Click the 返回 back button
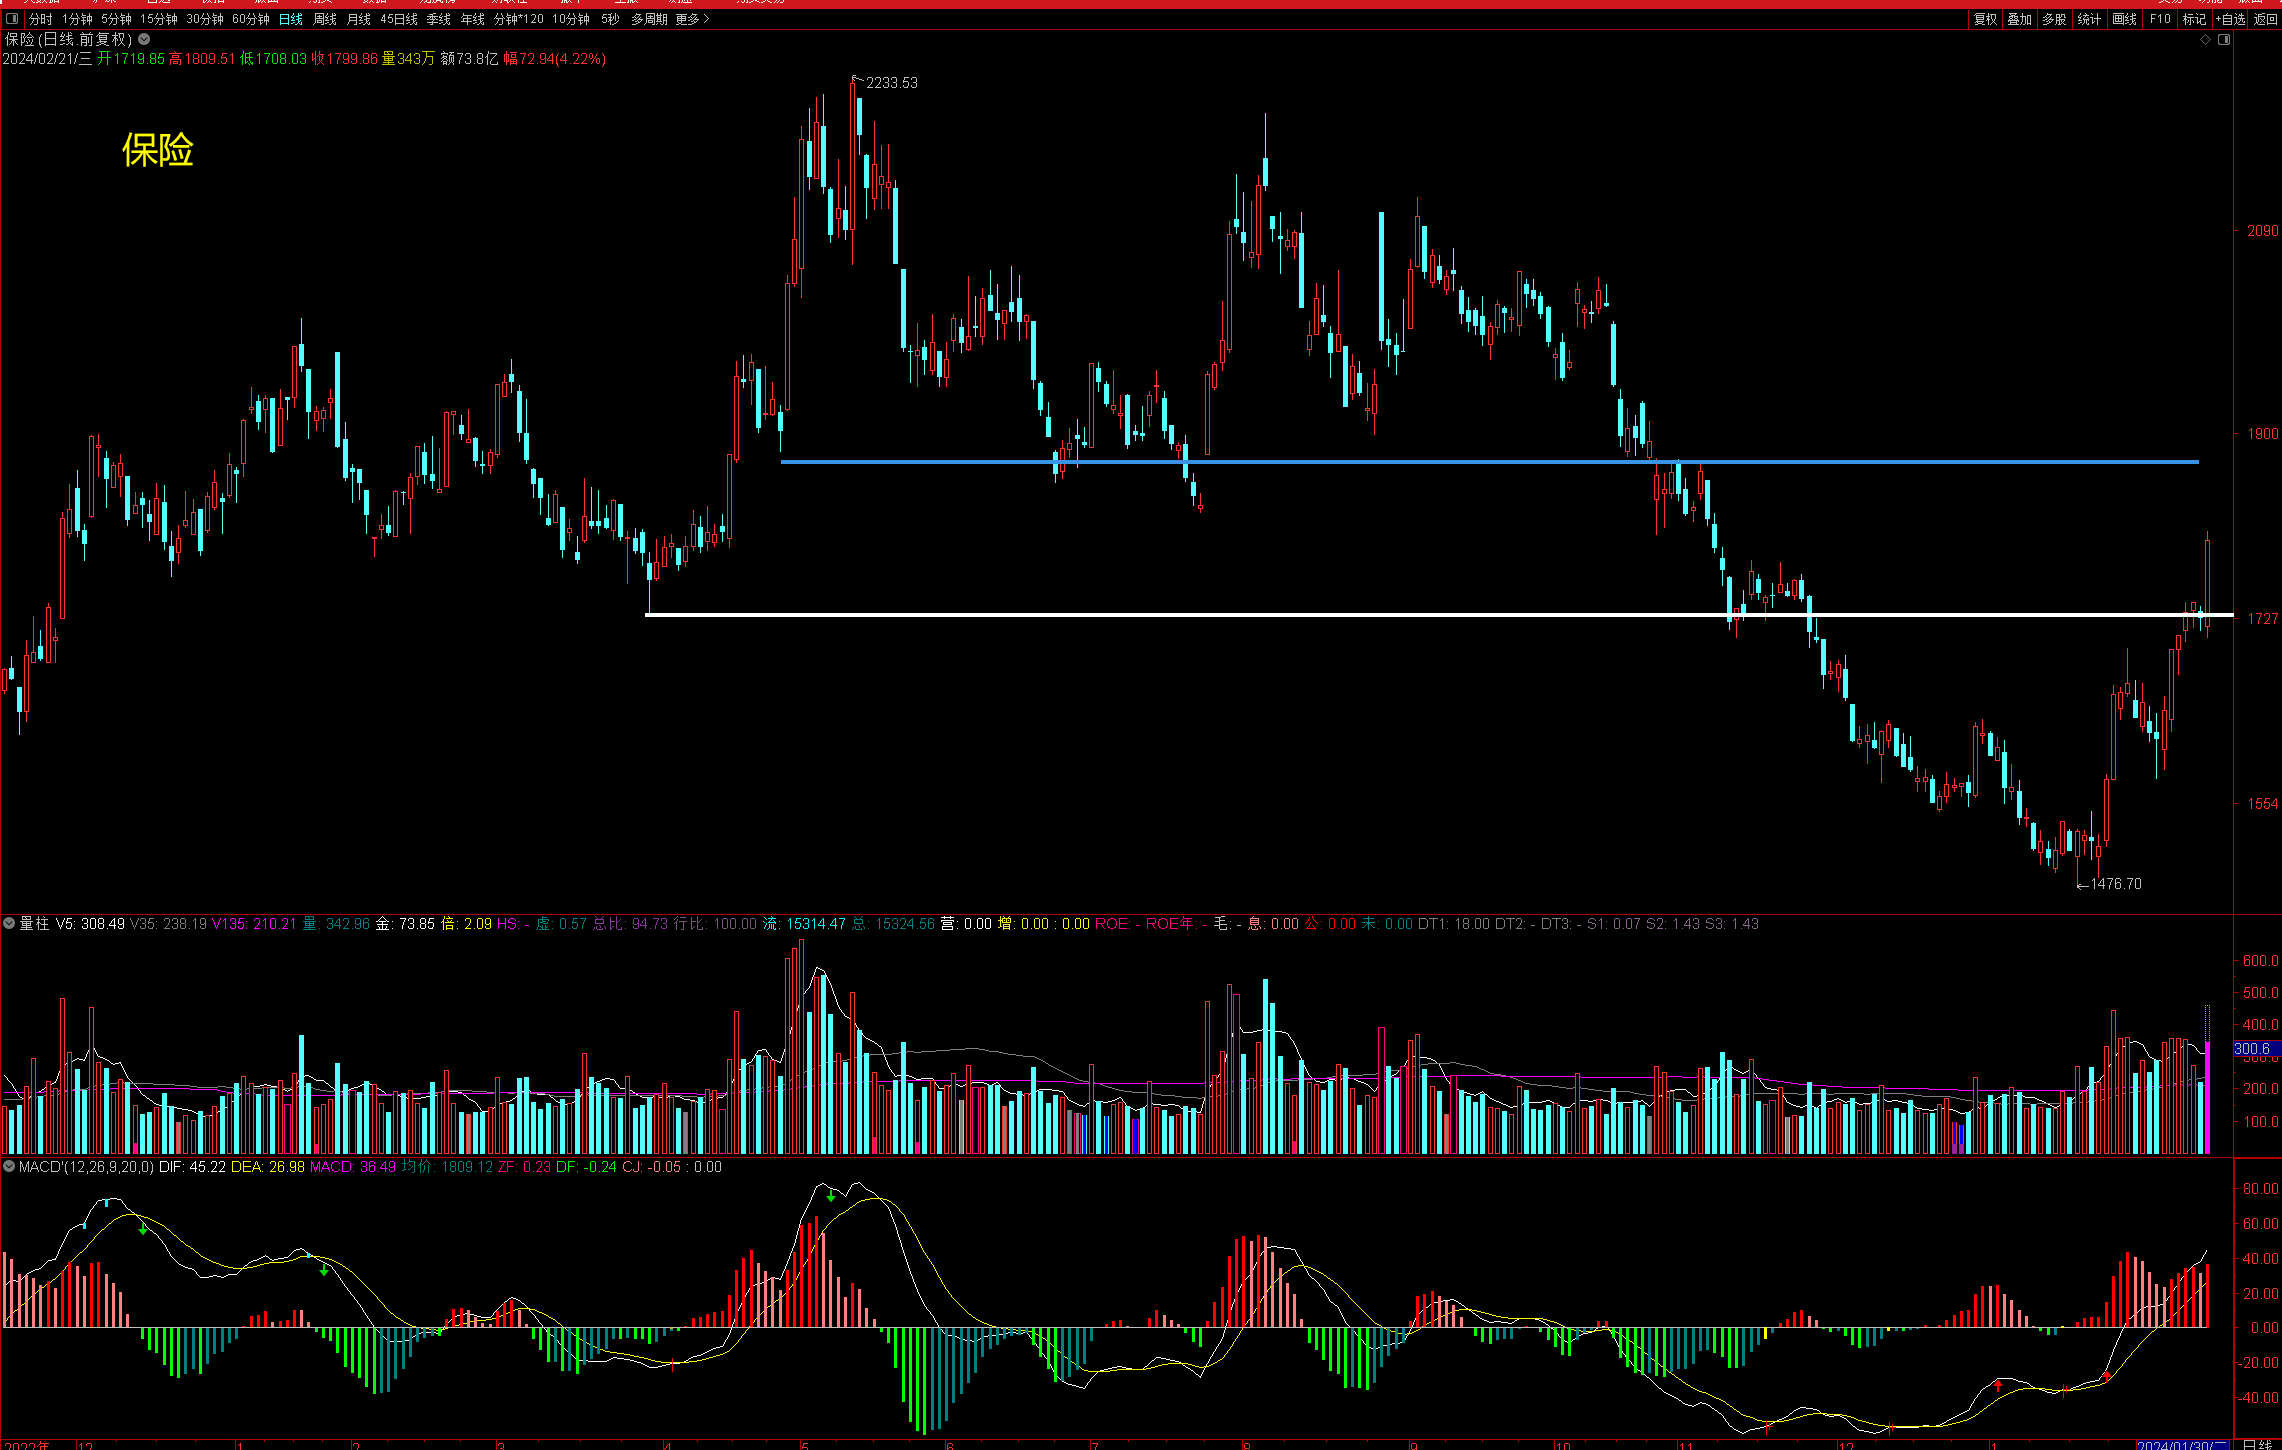The height and width of the screenshot is (1450, 2282). point(2265,19)
